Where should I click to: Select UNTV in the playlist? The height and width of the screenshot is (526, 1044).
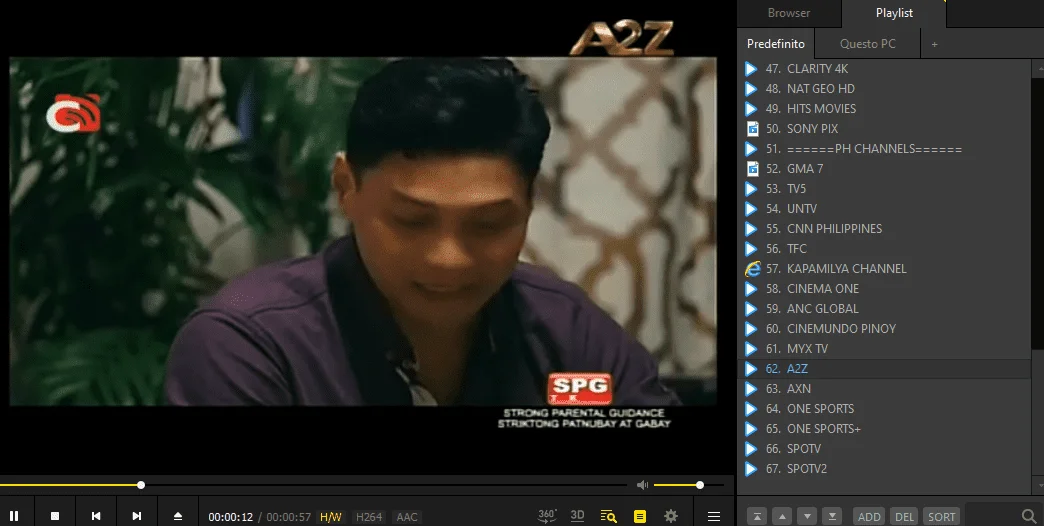[x=884, y=208]
